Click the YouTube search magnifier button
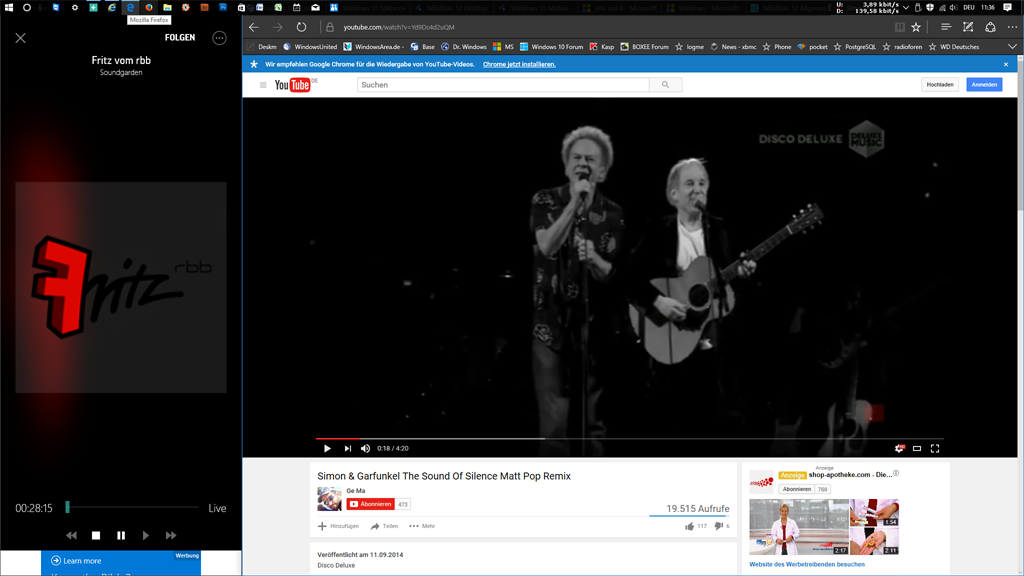 pos(665,85)
